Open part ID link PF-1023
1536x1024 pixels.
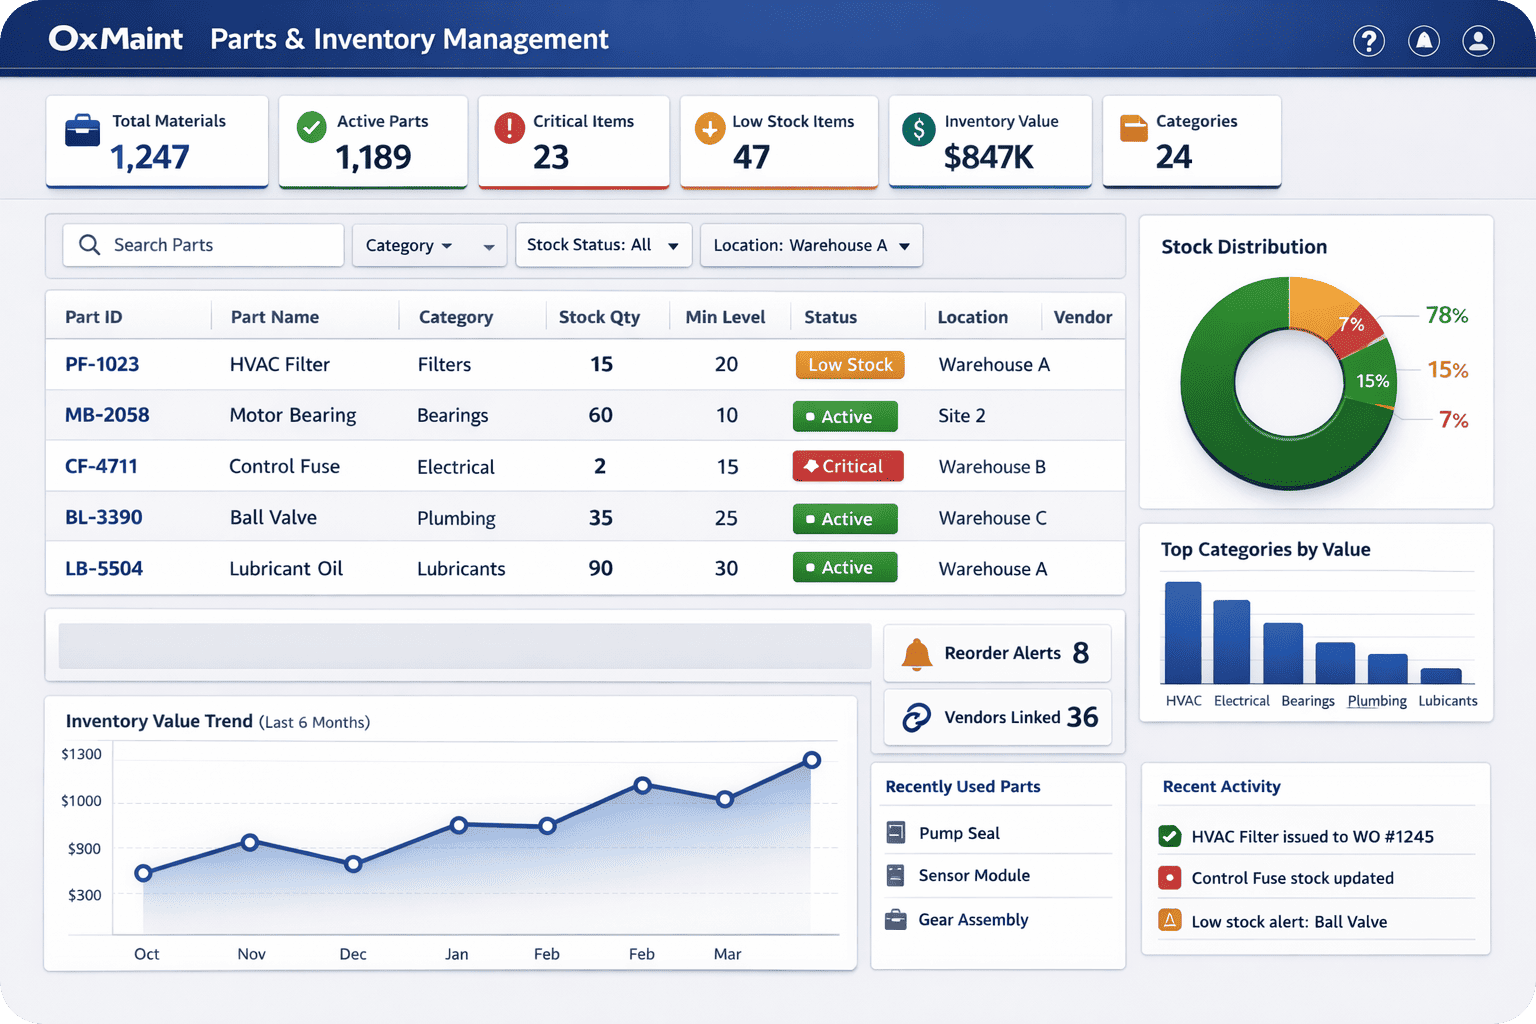[x=102, y=365]
